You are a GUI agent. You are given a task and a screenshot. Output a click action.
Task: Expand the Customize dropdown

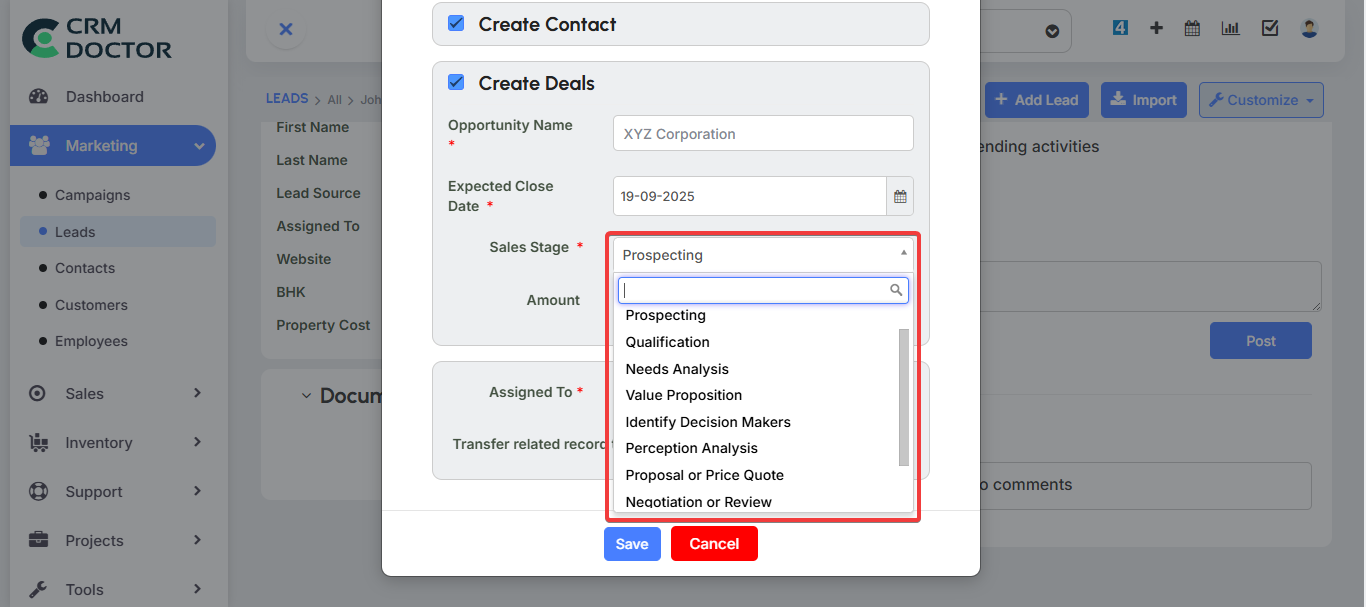click(1261, 100)
